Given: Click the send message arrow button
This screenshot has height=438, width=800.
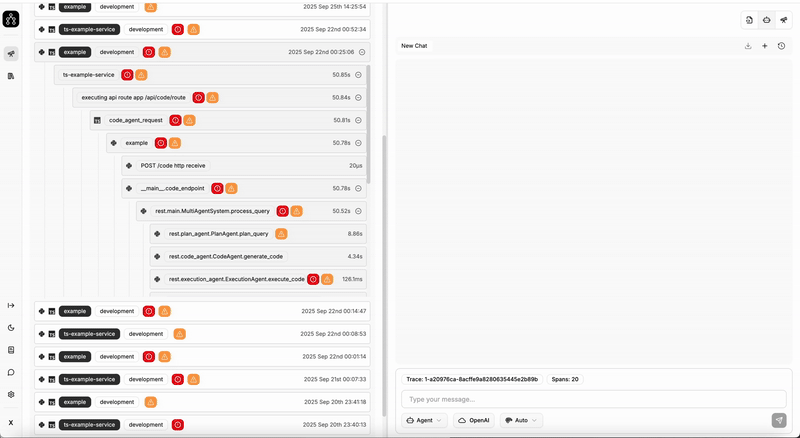Looking at the screenshot, I should pos(779,421).
